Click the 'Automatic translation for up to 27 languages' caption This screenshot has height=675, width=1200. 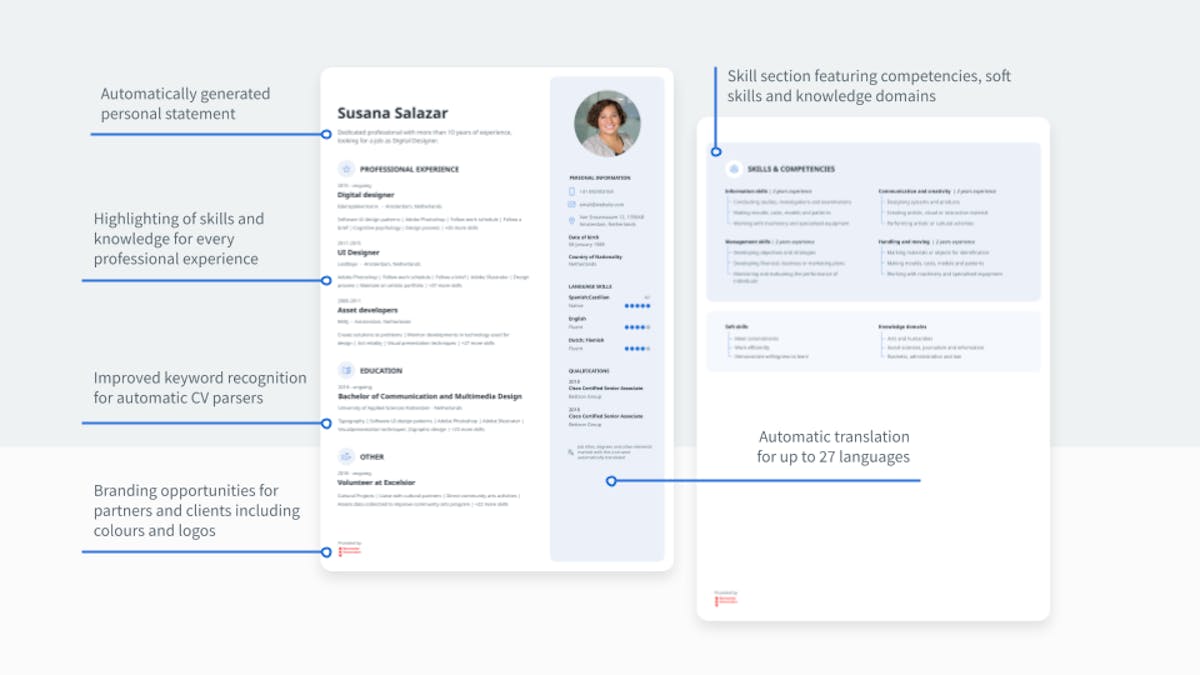coord(833,447)
